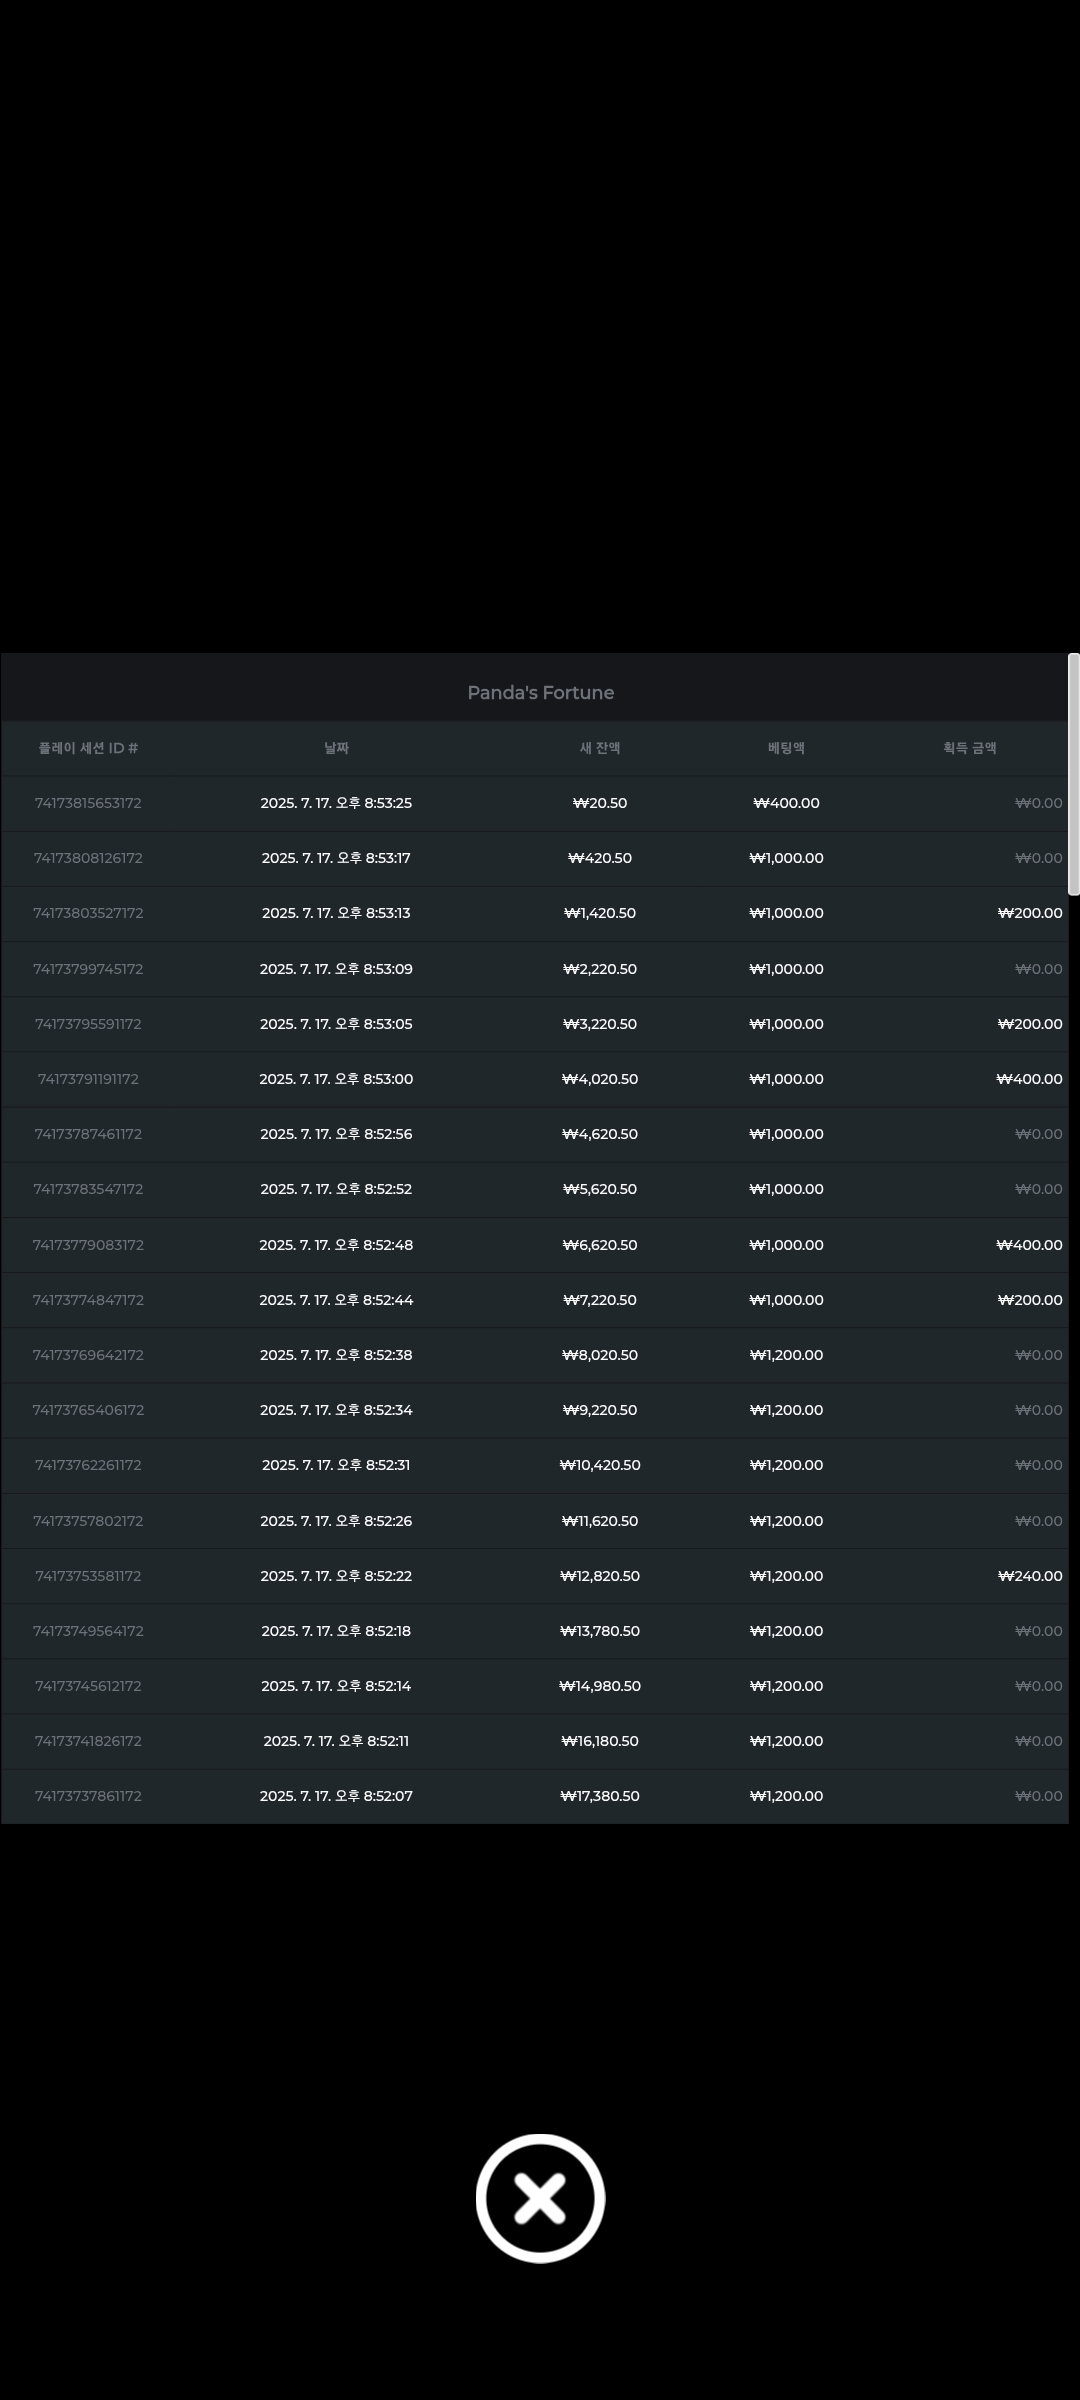Open session ID 74173808126172
1080x2400 pixels.
88,858
